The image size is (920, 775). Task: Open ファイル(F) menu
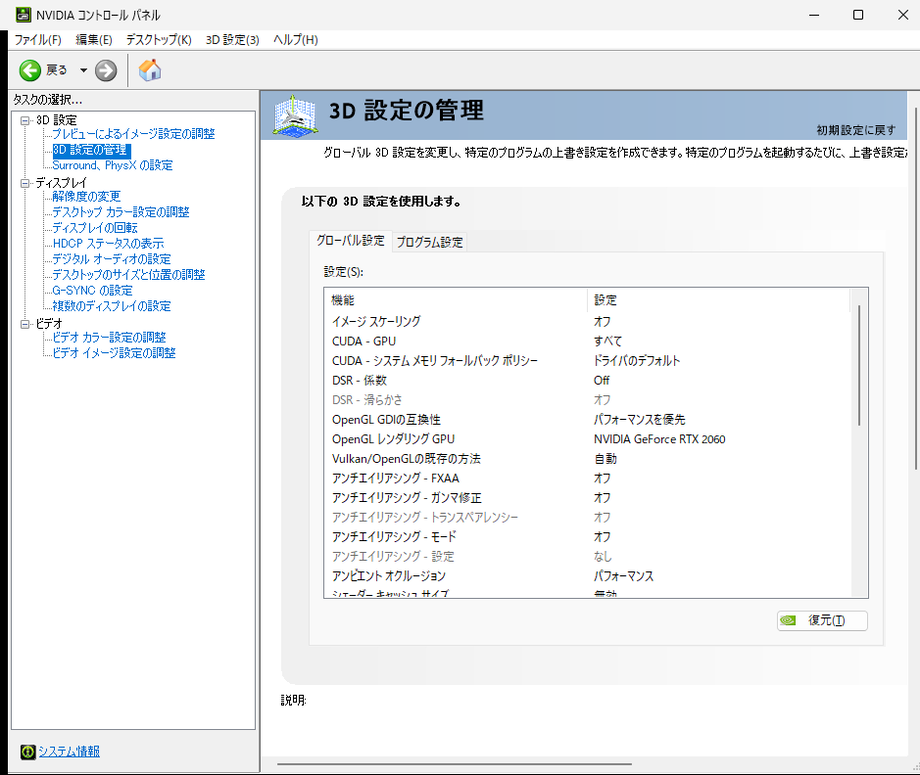tap(38, 40)
